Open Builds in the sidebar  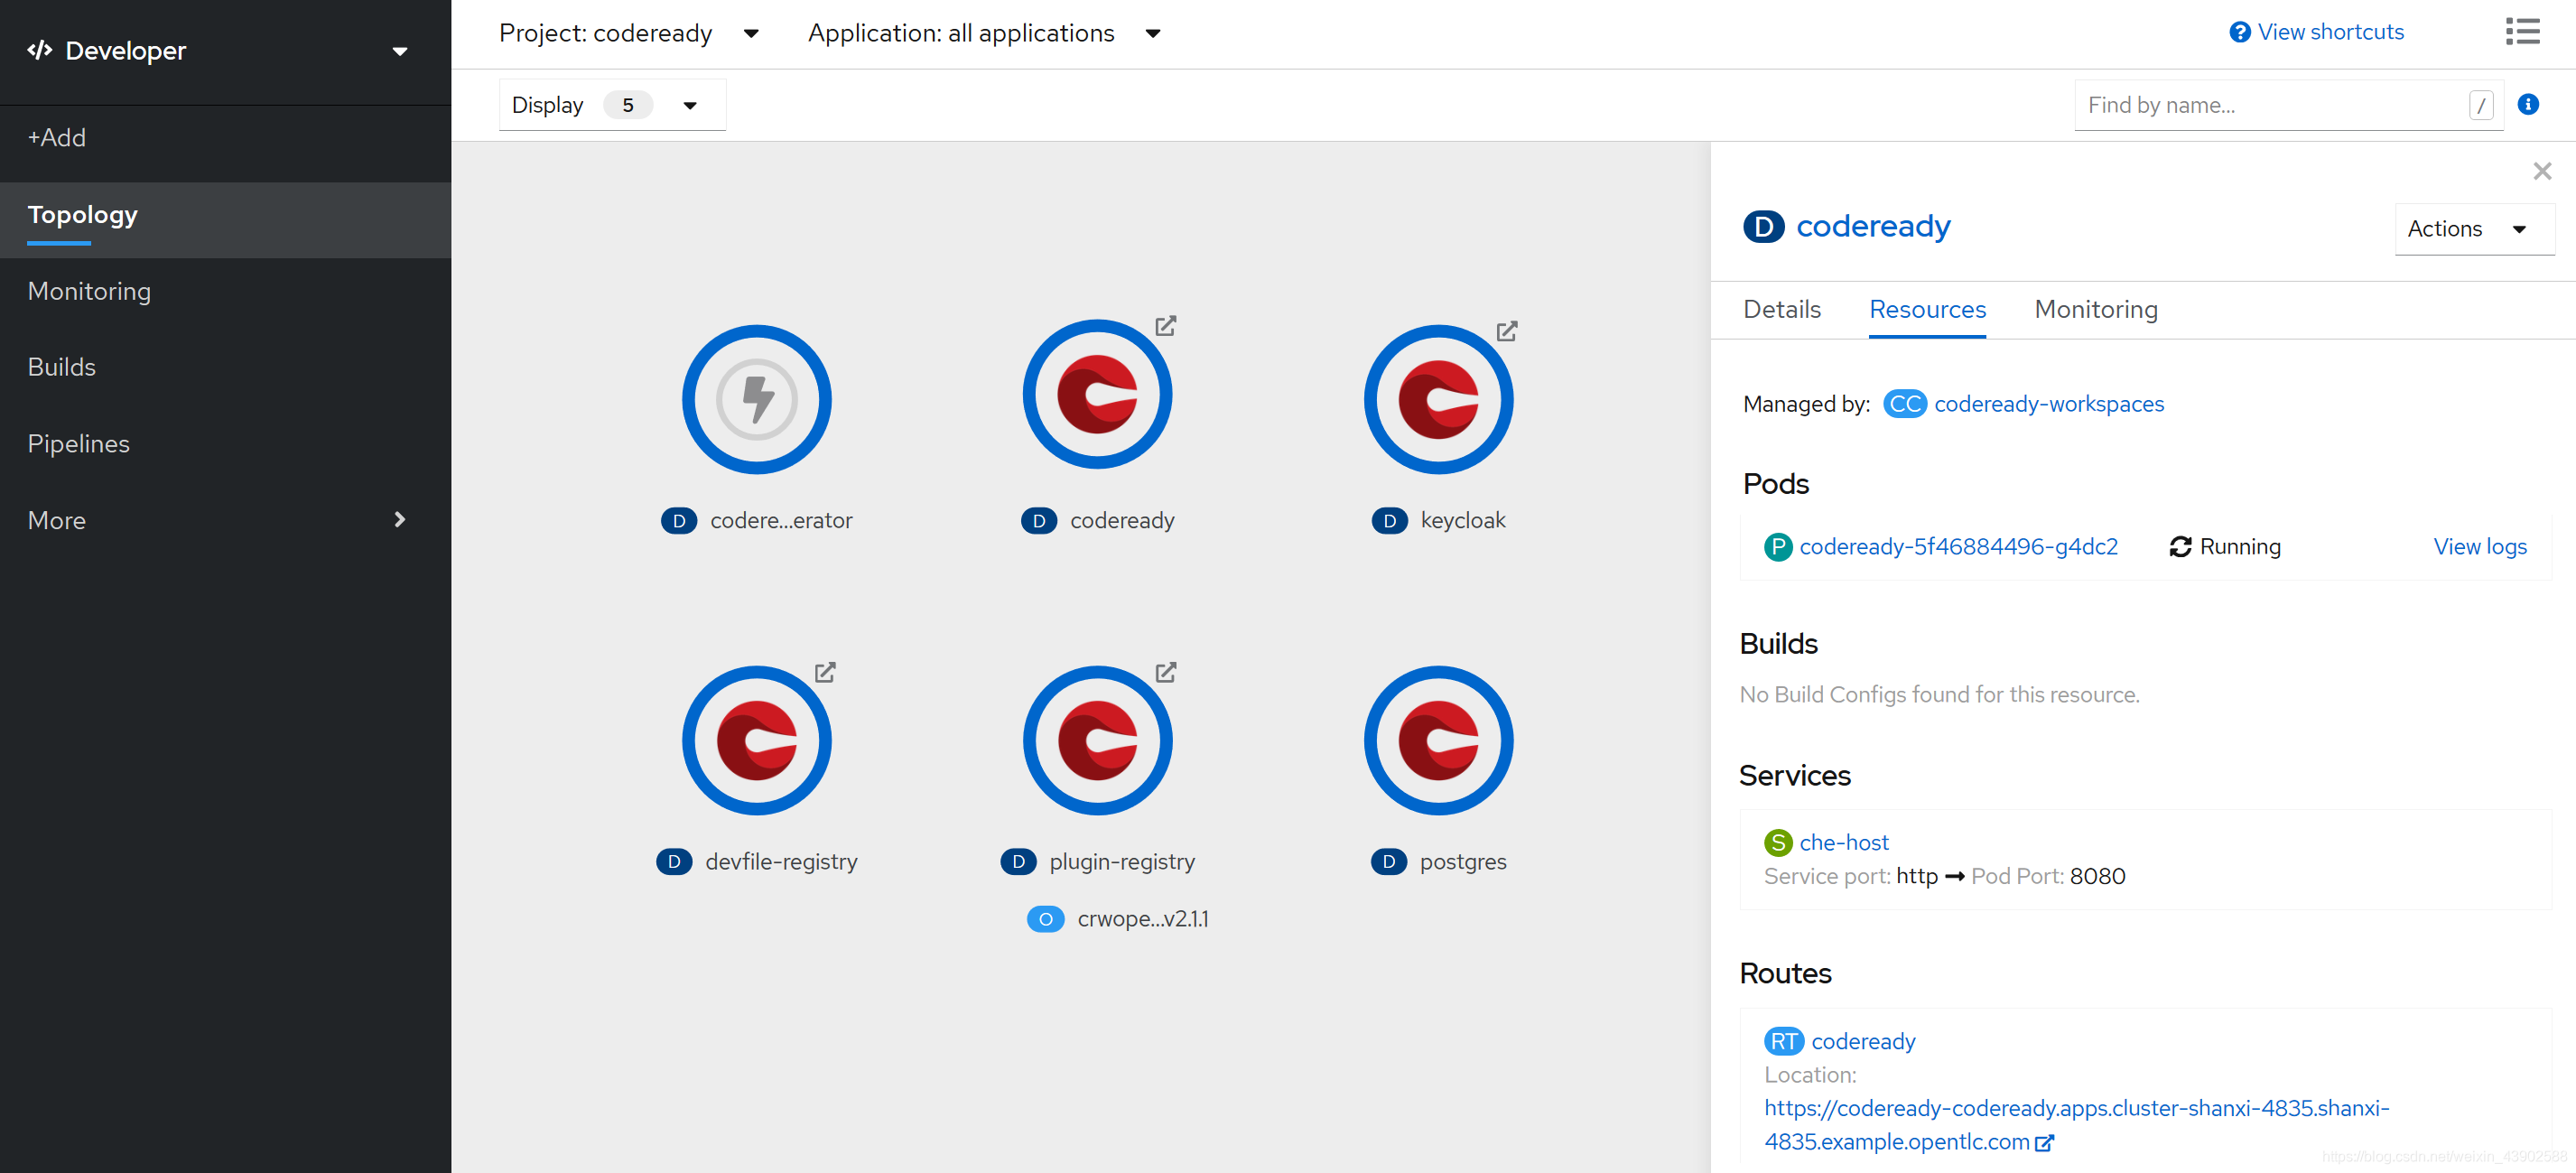pyautogui.click(x=225, y=367)
